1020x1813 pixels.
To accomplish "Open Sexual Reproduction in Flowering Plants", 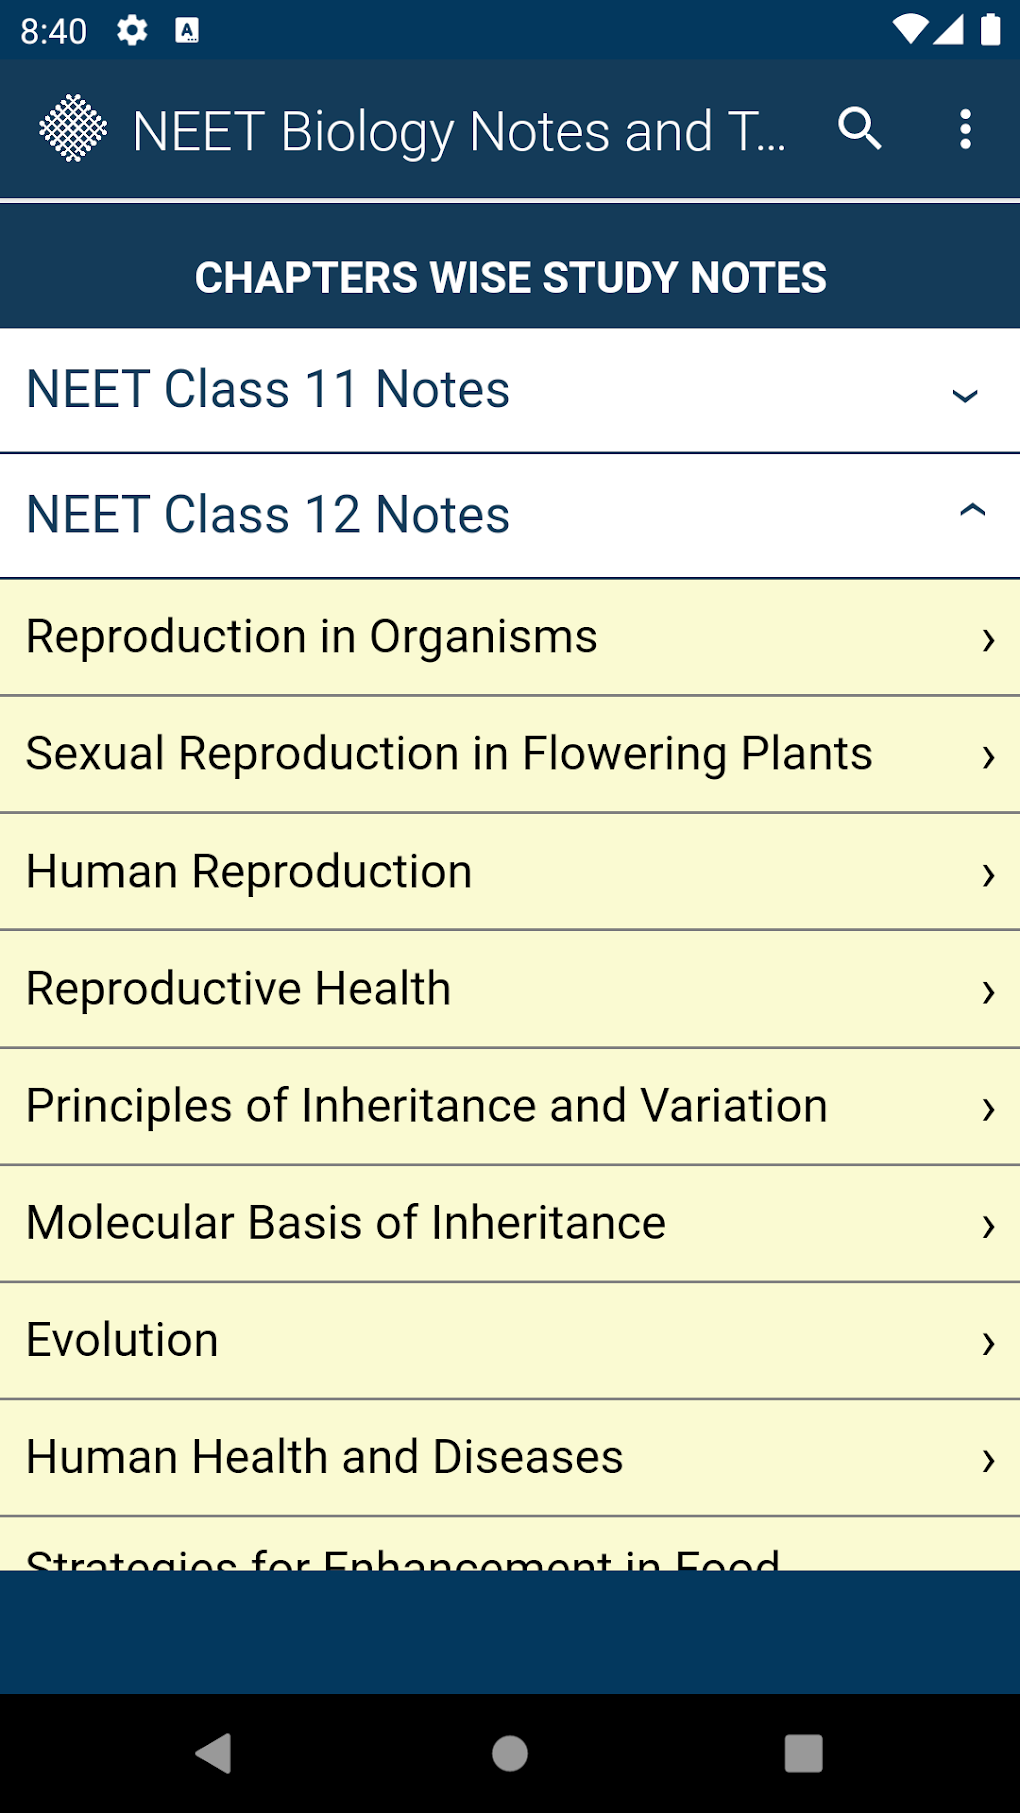I will (449, 755).
